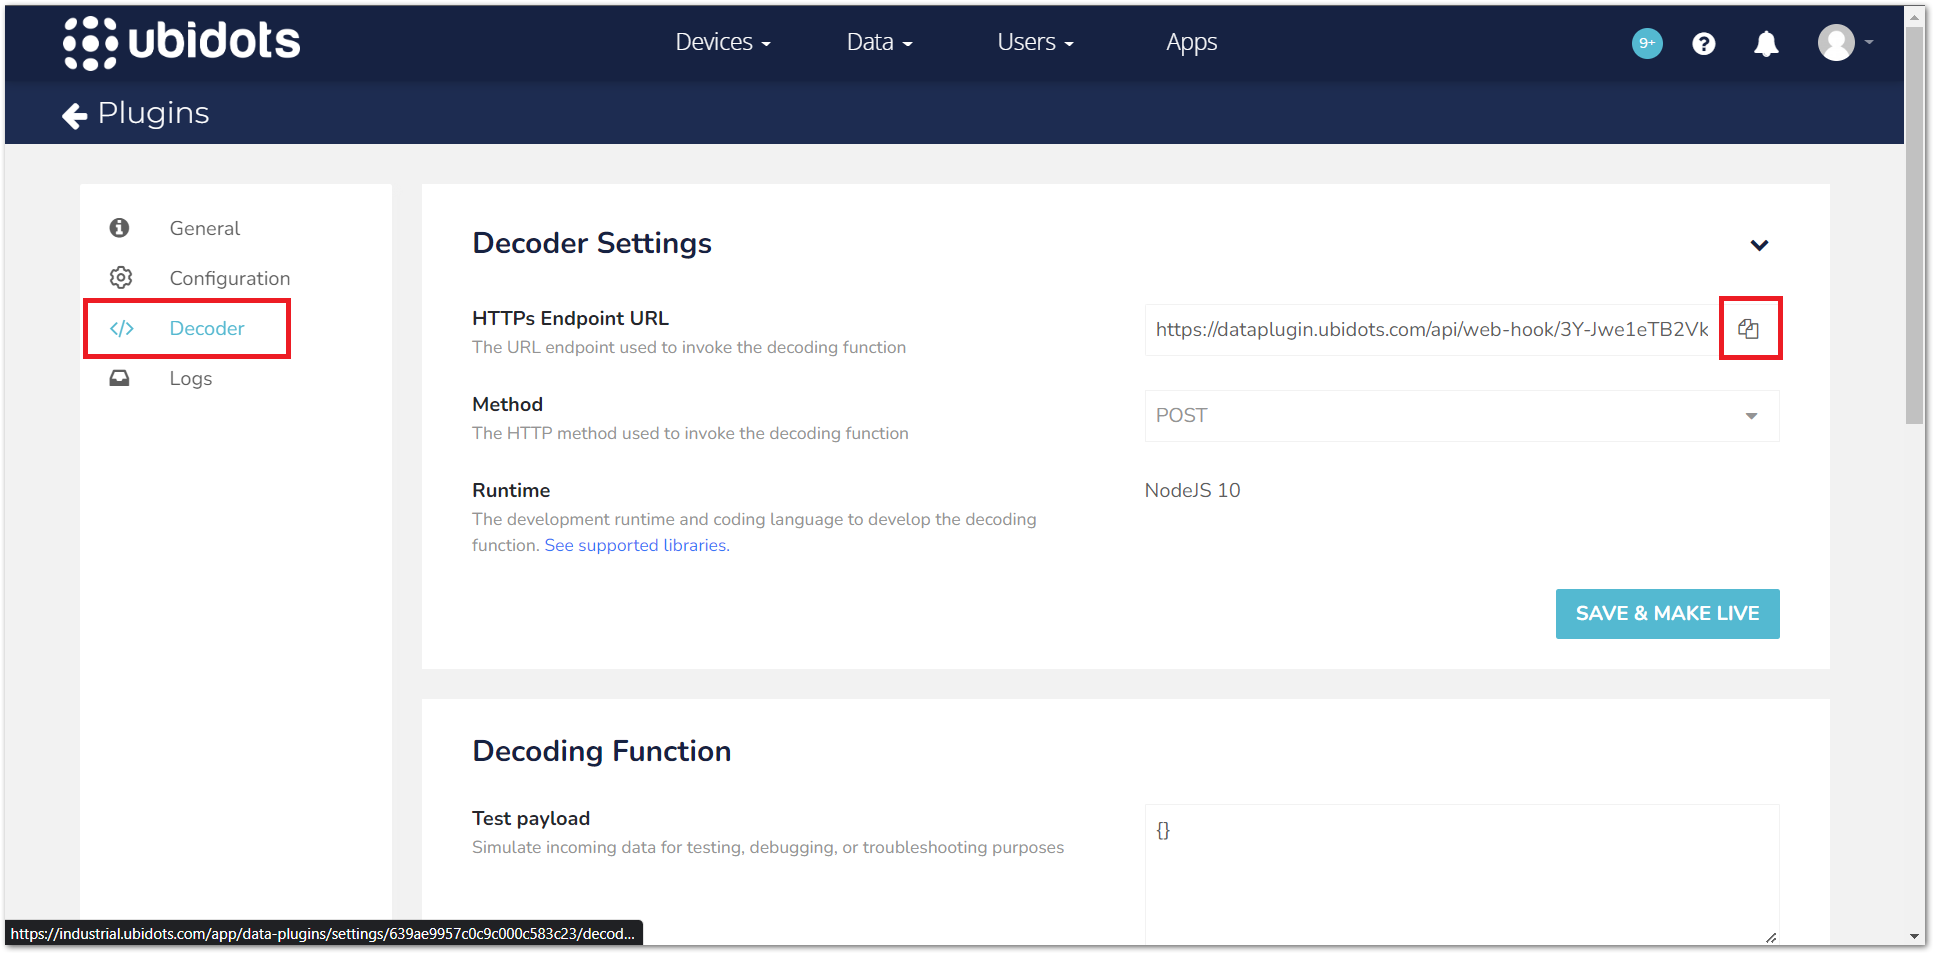
Task: Open the Data dropdown menu
Action: click(x=879, y=42)
